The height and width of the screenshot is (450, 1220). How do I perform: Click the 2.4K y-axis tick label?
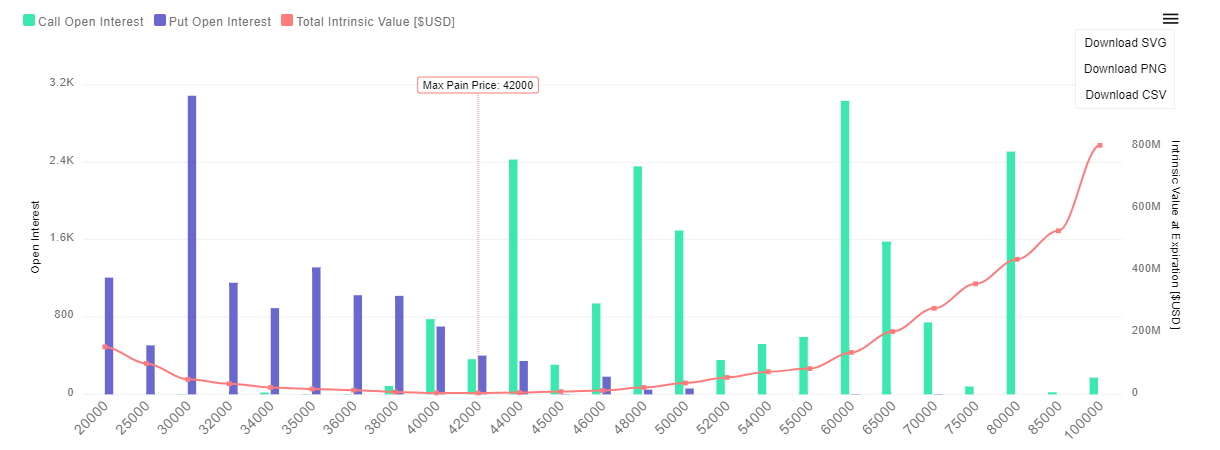point(62,160)
